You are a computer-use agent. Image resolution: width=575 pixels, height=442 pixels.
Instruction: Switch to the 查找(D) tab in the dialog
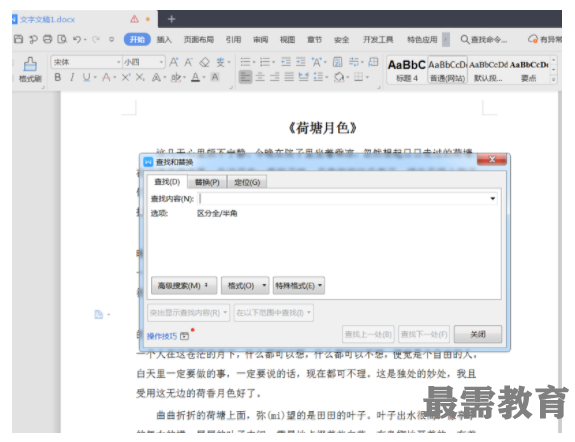coord(167,182)
